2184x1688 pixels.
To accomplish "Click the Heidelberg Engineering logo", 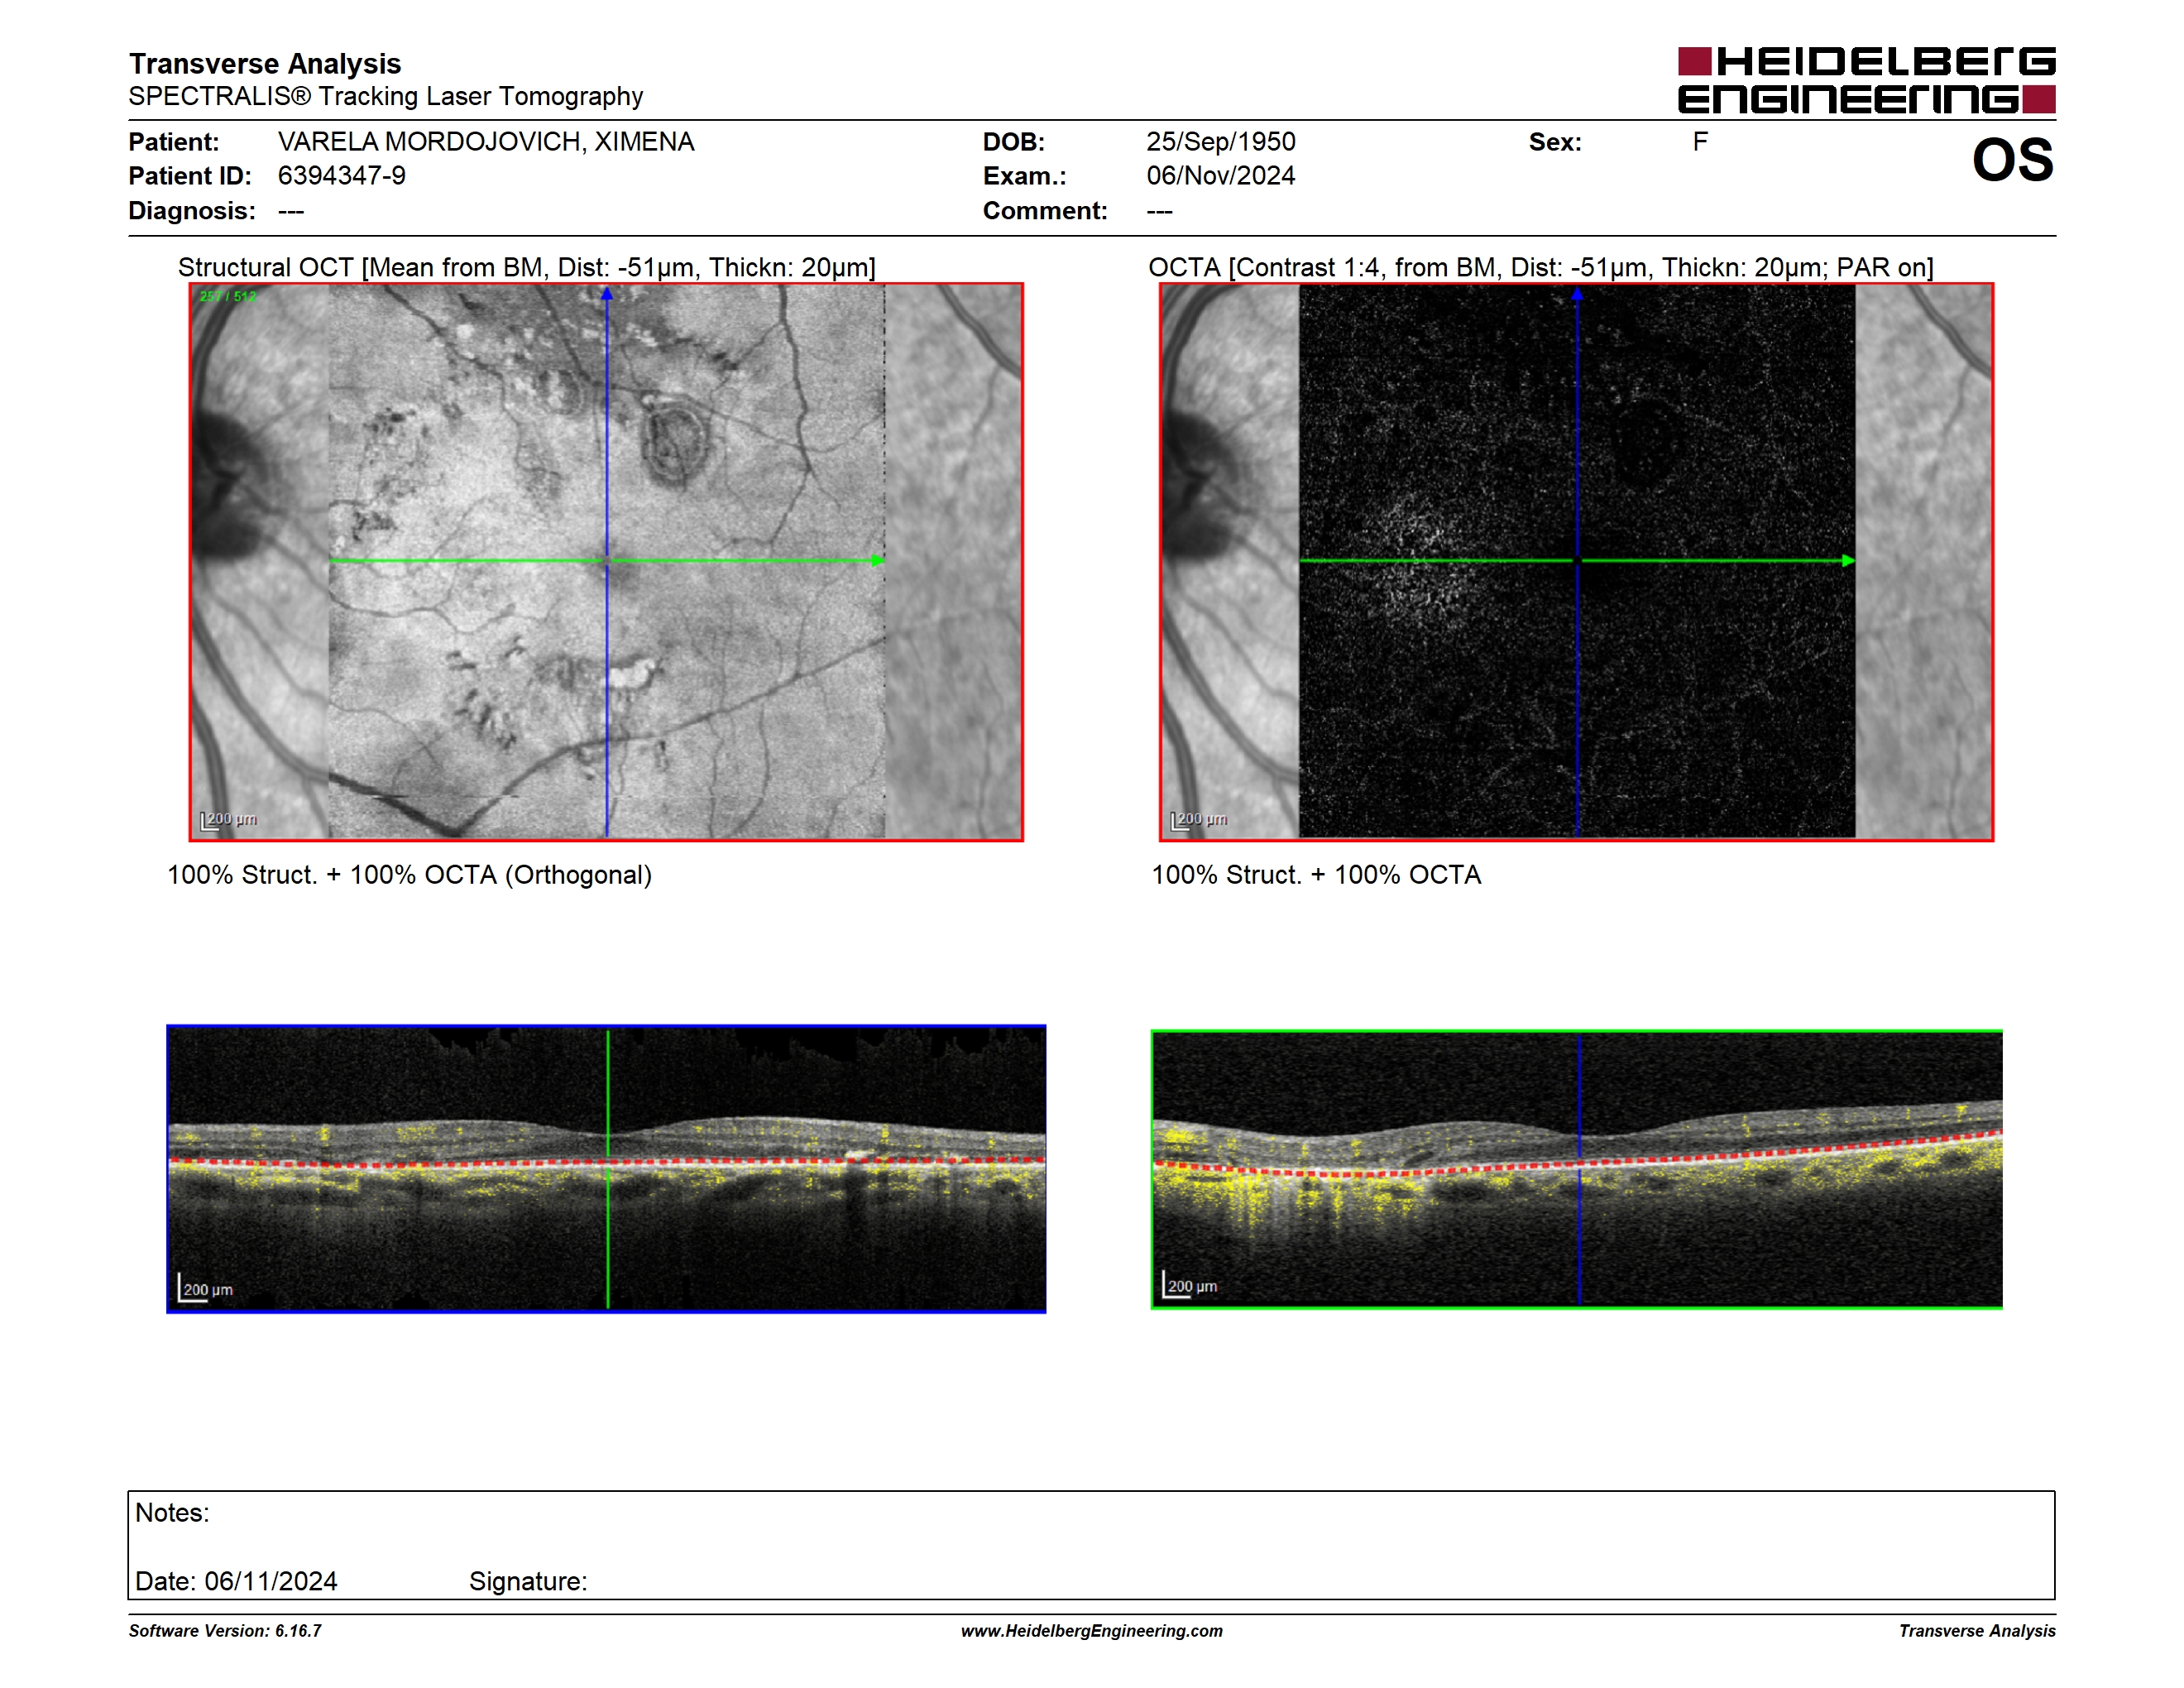I will 1866,80.
